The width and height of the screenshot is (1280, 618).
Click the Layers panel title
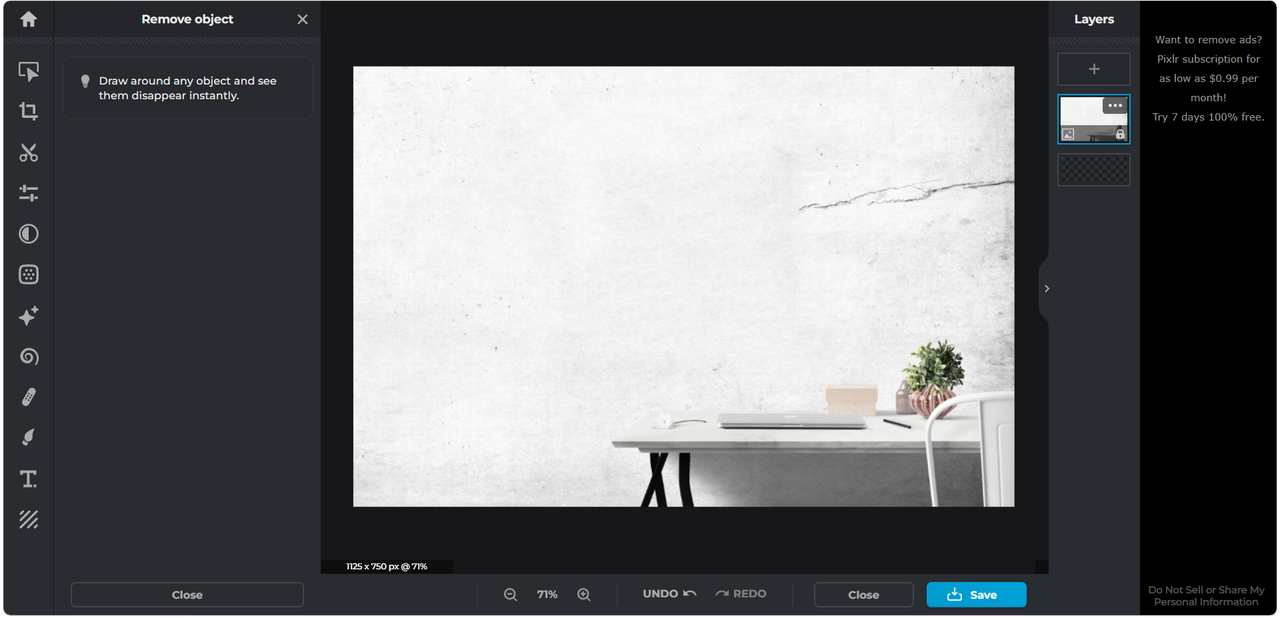coord(1094,19)
